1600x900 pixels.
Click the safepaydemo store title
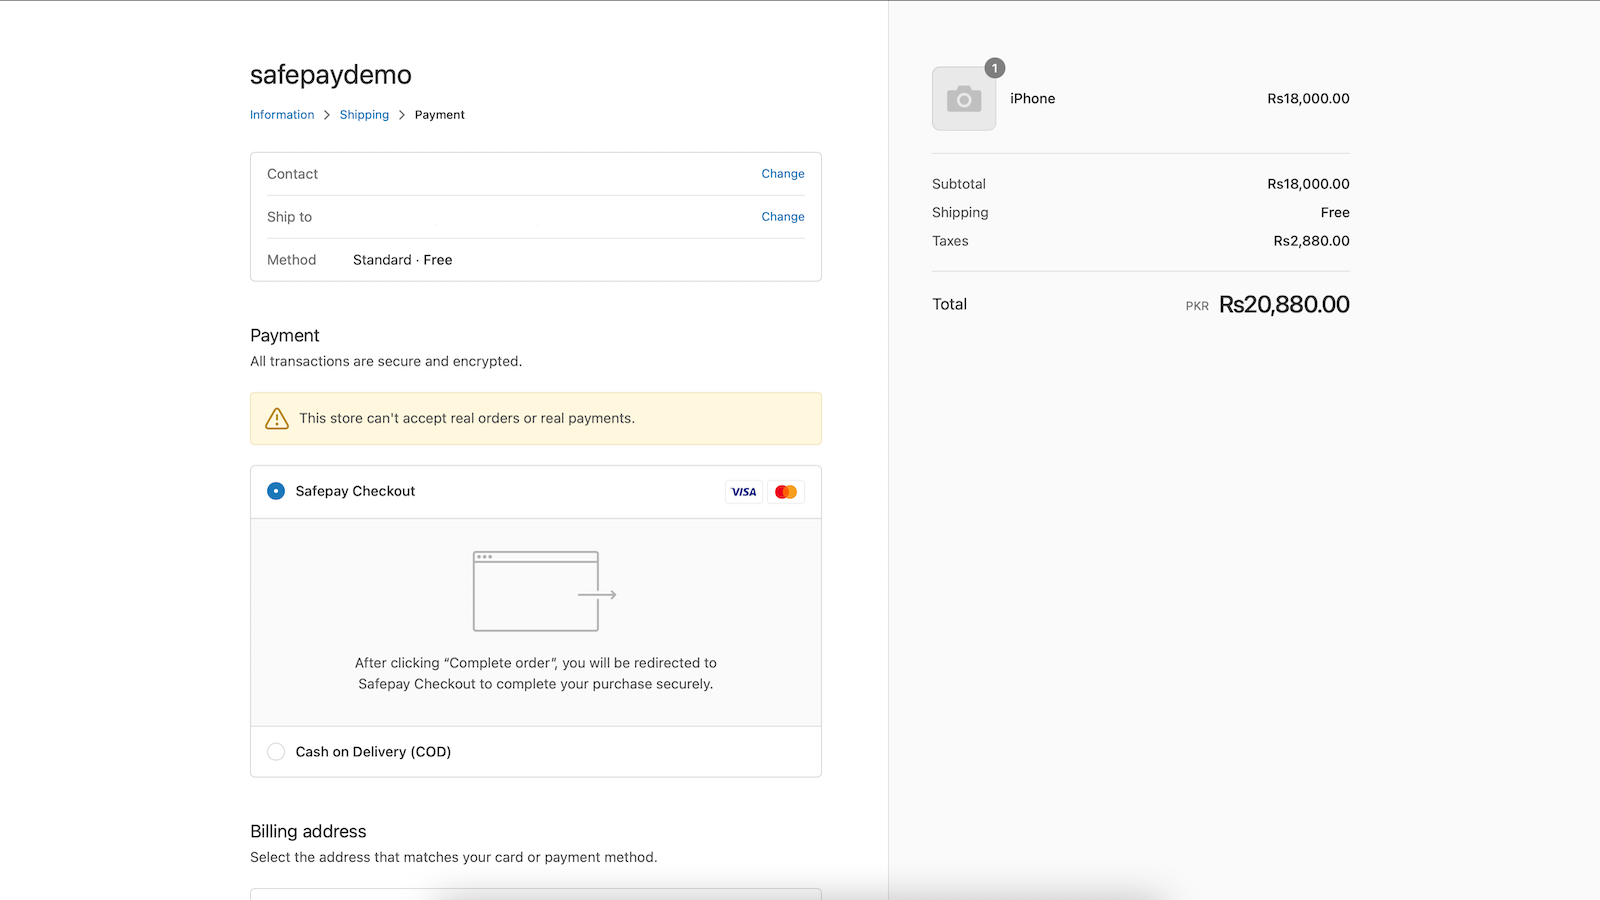[x=331, y=75]
